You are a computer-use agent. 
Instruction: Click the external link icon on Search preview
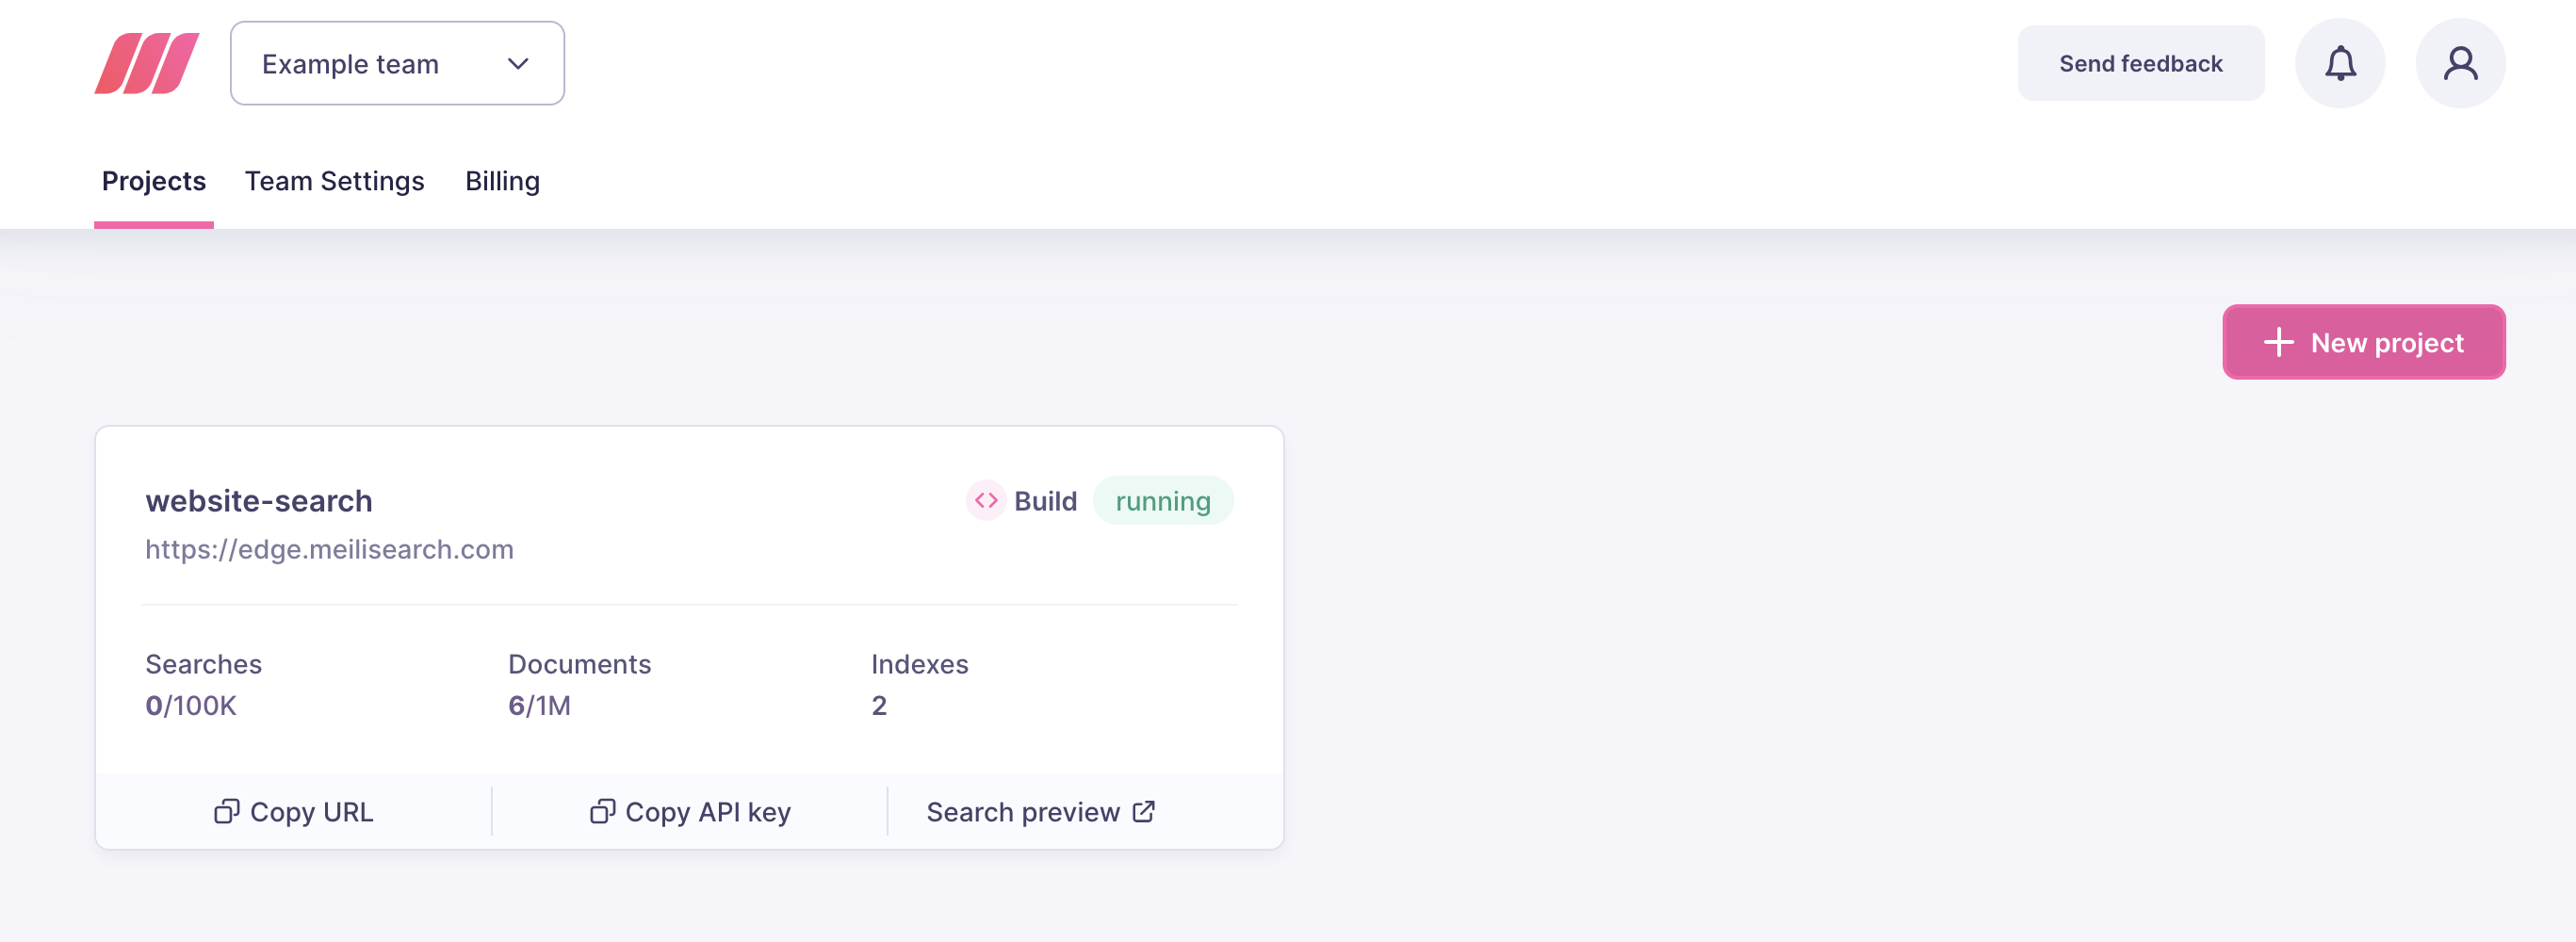[1143, 811]
